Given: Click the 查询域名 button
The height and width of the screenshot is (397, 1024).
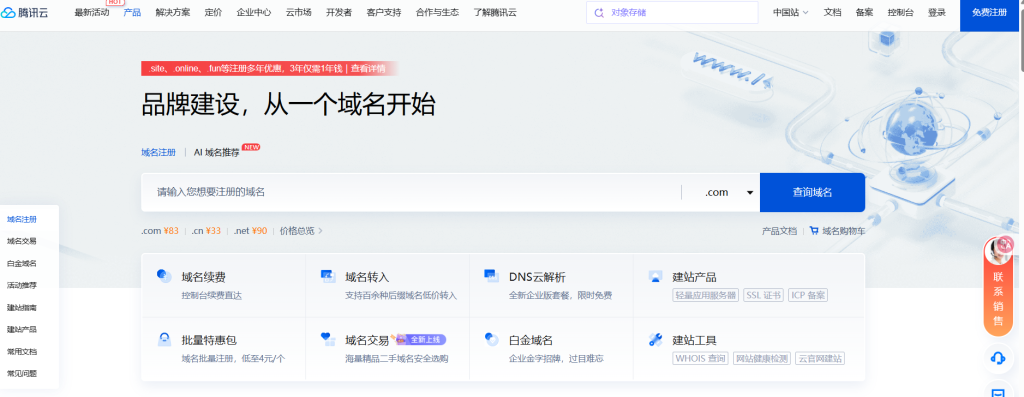Looking at the screenshot, I should tap(812, 193).
